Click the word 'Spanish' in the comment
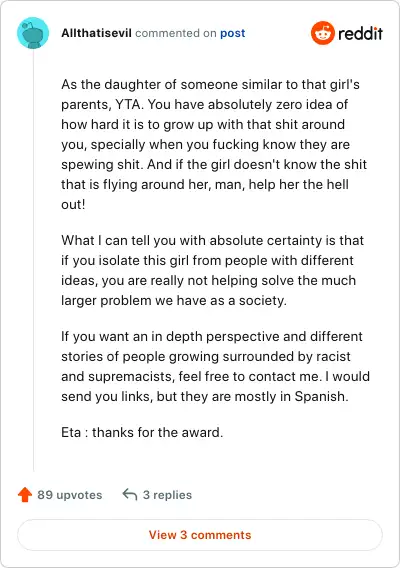 [319, 397]
